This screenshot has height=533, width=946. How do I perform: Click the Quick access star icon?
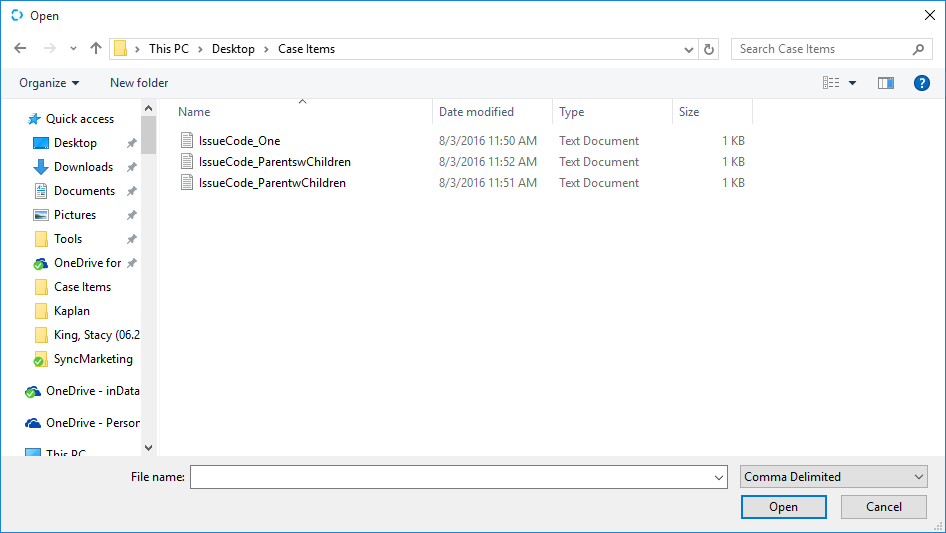34,119
